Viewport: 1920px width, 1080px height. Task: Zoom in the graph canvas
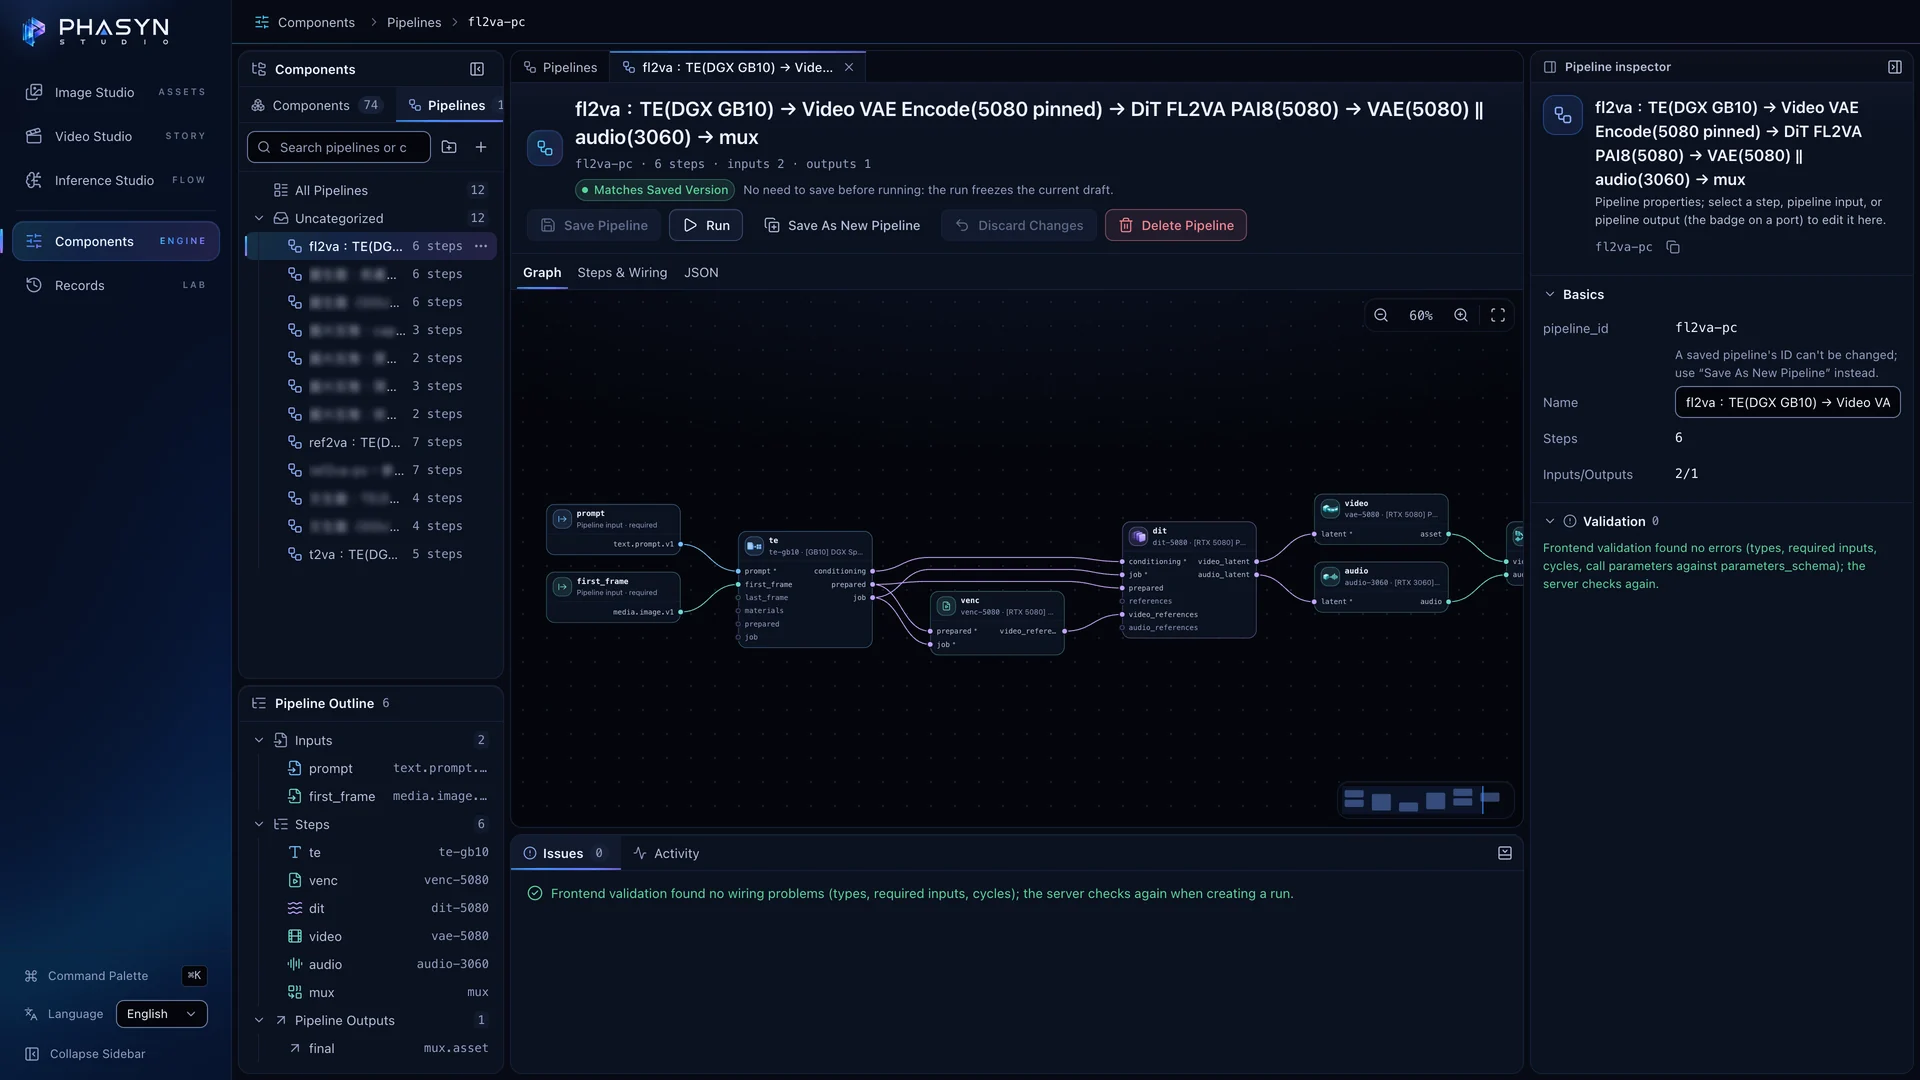(x=1461, y=315)
